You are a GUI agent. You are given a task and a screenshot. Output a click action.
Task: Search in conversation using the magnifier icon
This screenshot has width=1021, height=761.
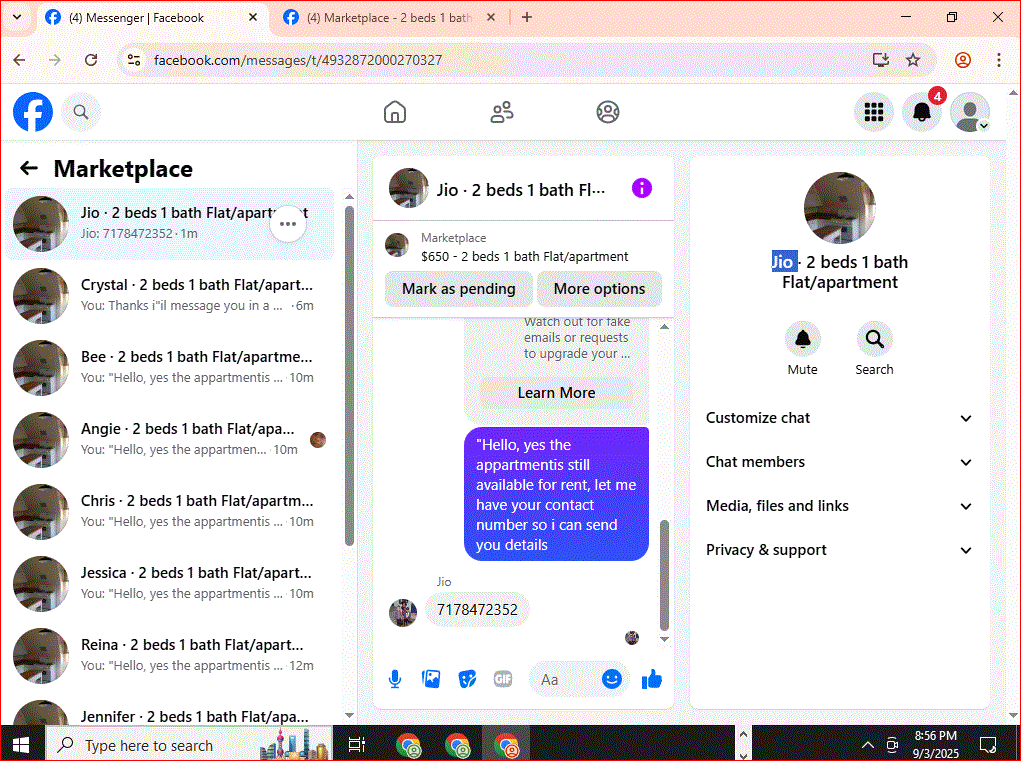874,339
